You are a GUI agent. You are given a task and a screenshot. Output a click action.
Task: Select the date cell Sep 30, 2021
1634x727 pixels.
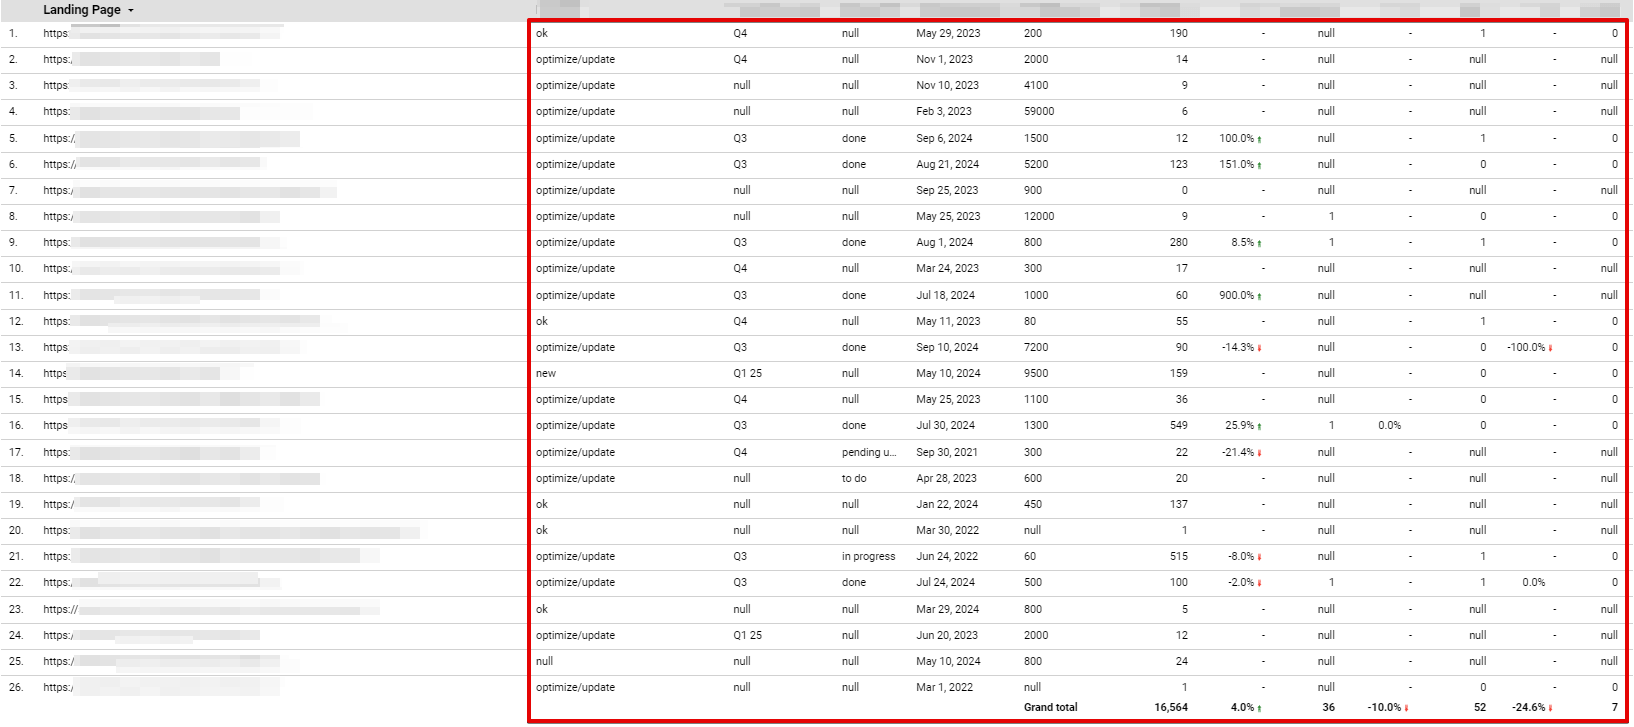pos(947,452)
